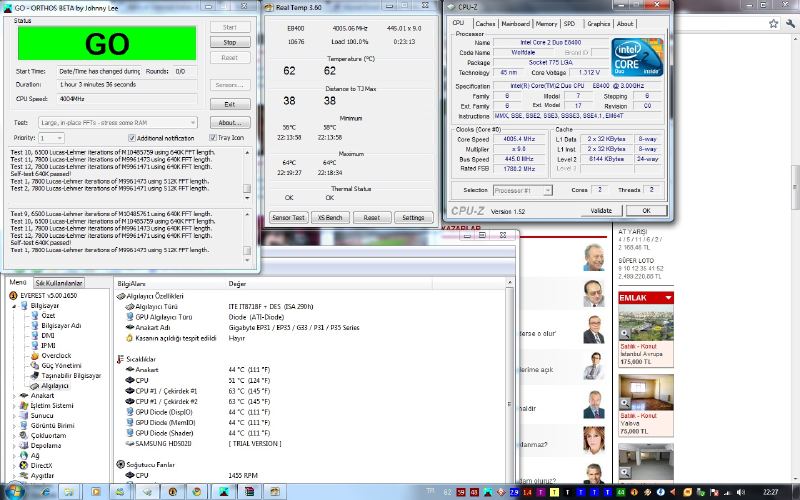Viewport: 800px width, 500px height.
Task: Click the first EMLAK listing thumbnail
Action: point(645,323)
